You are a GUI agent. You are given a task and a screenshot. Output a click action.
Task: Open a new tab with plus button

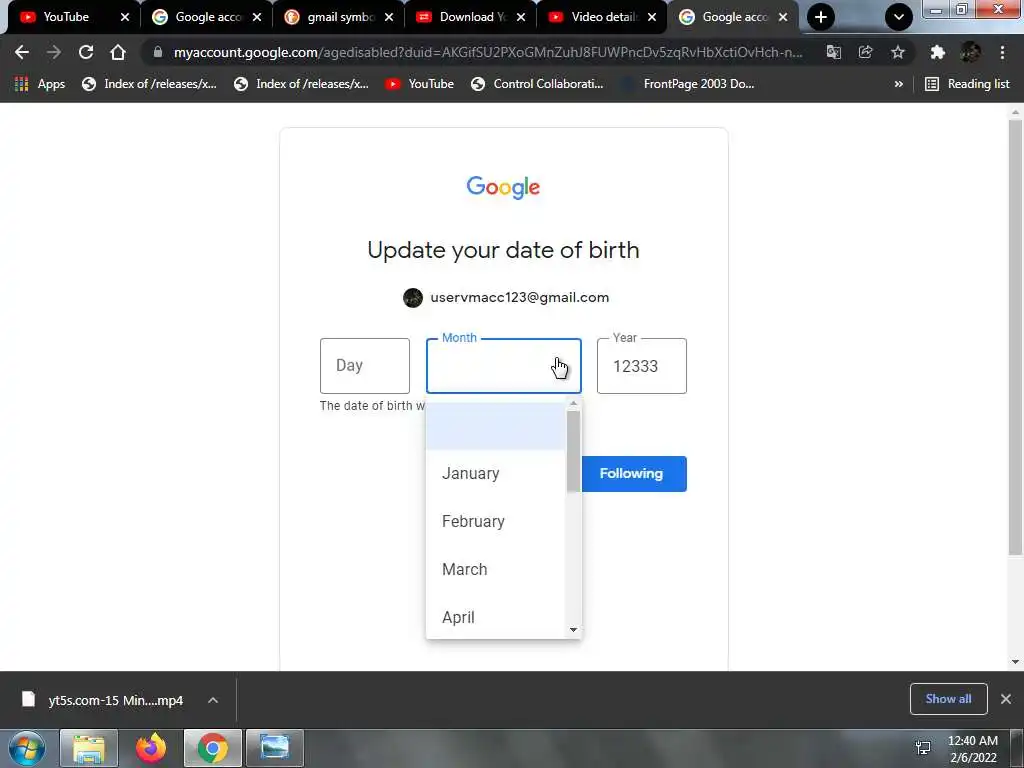[821, 17]
